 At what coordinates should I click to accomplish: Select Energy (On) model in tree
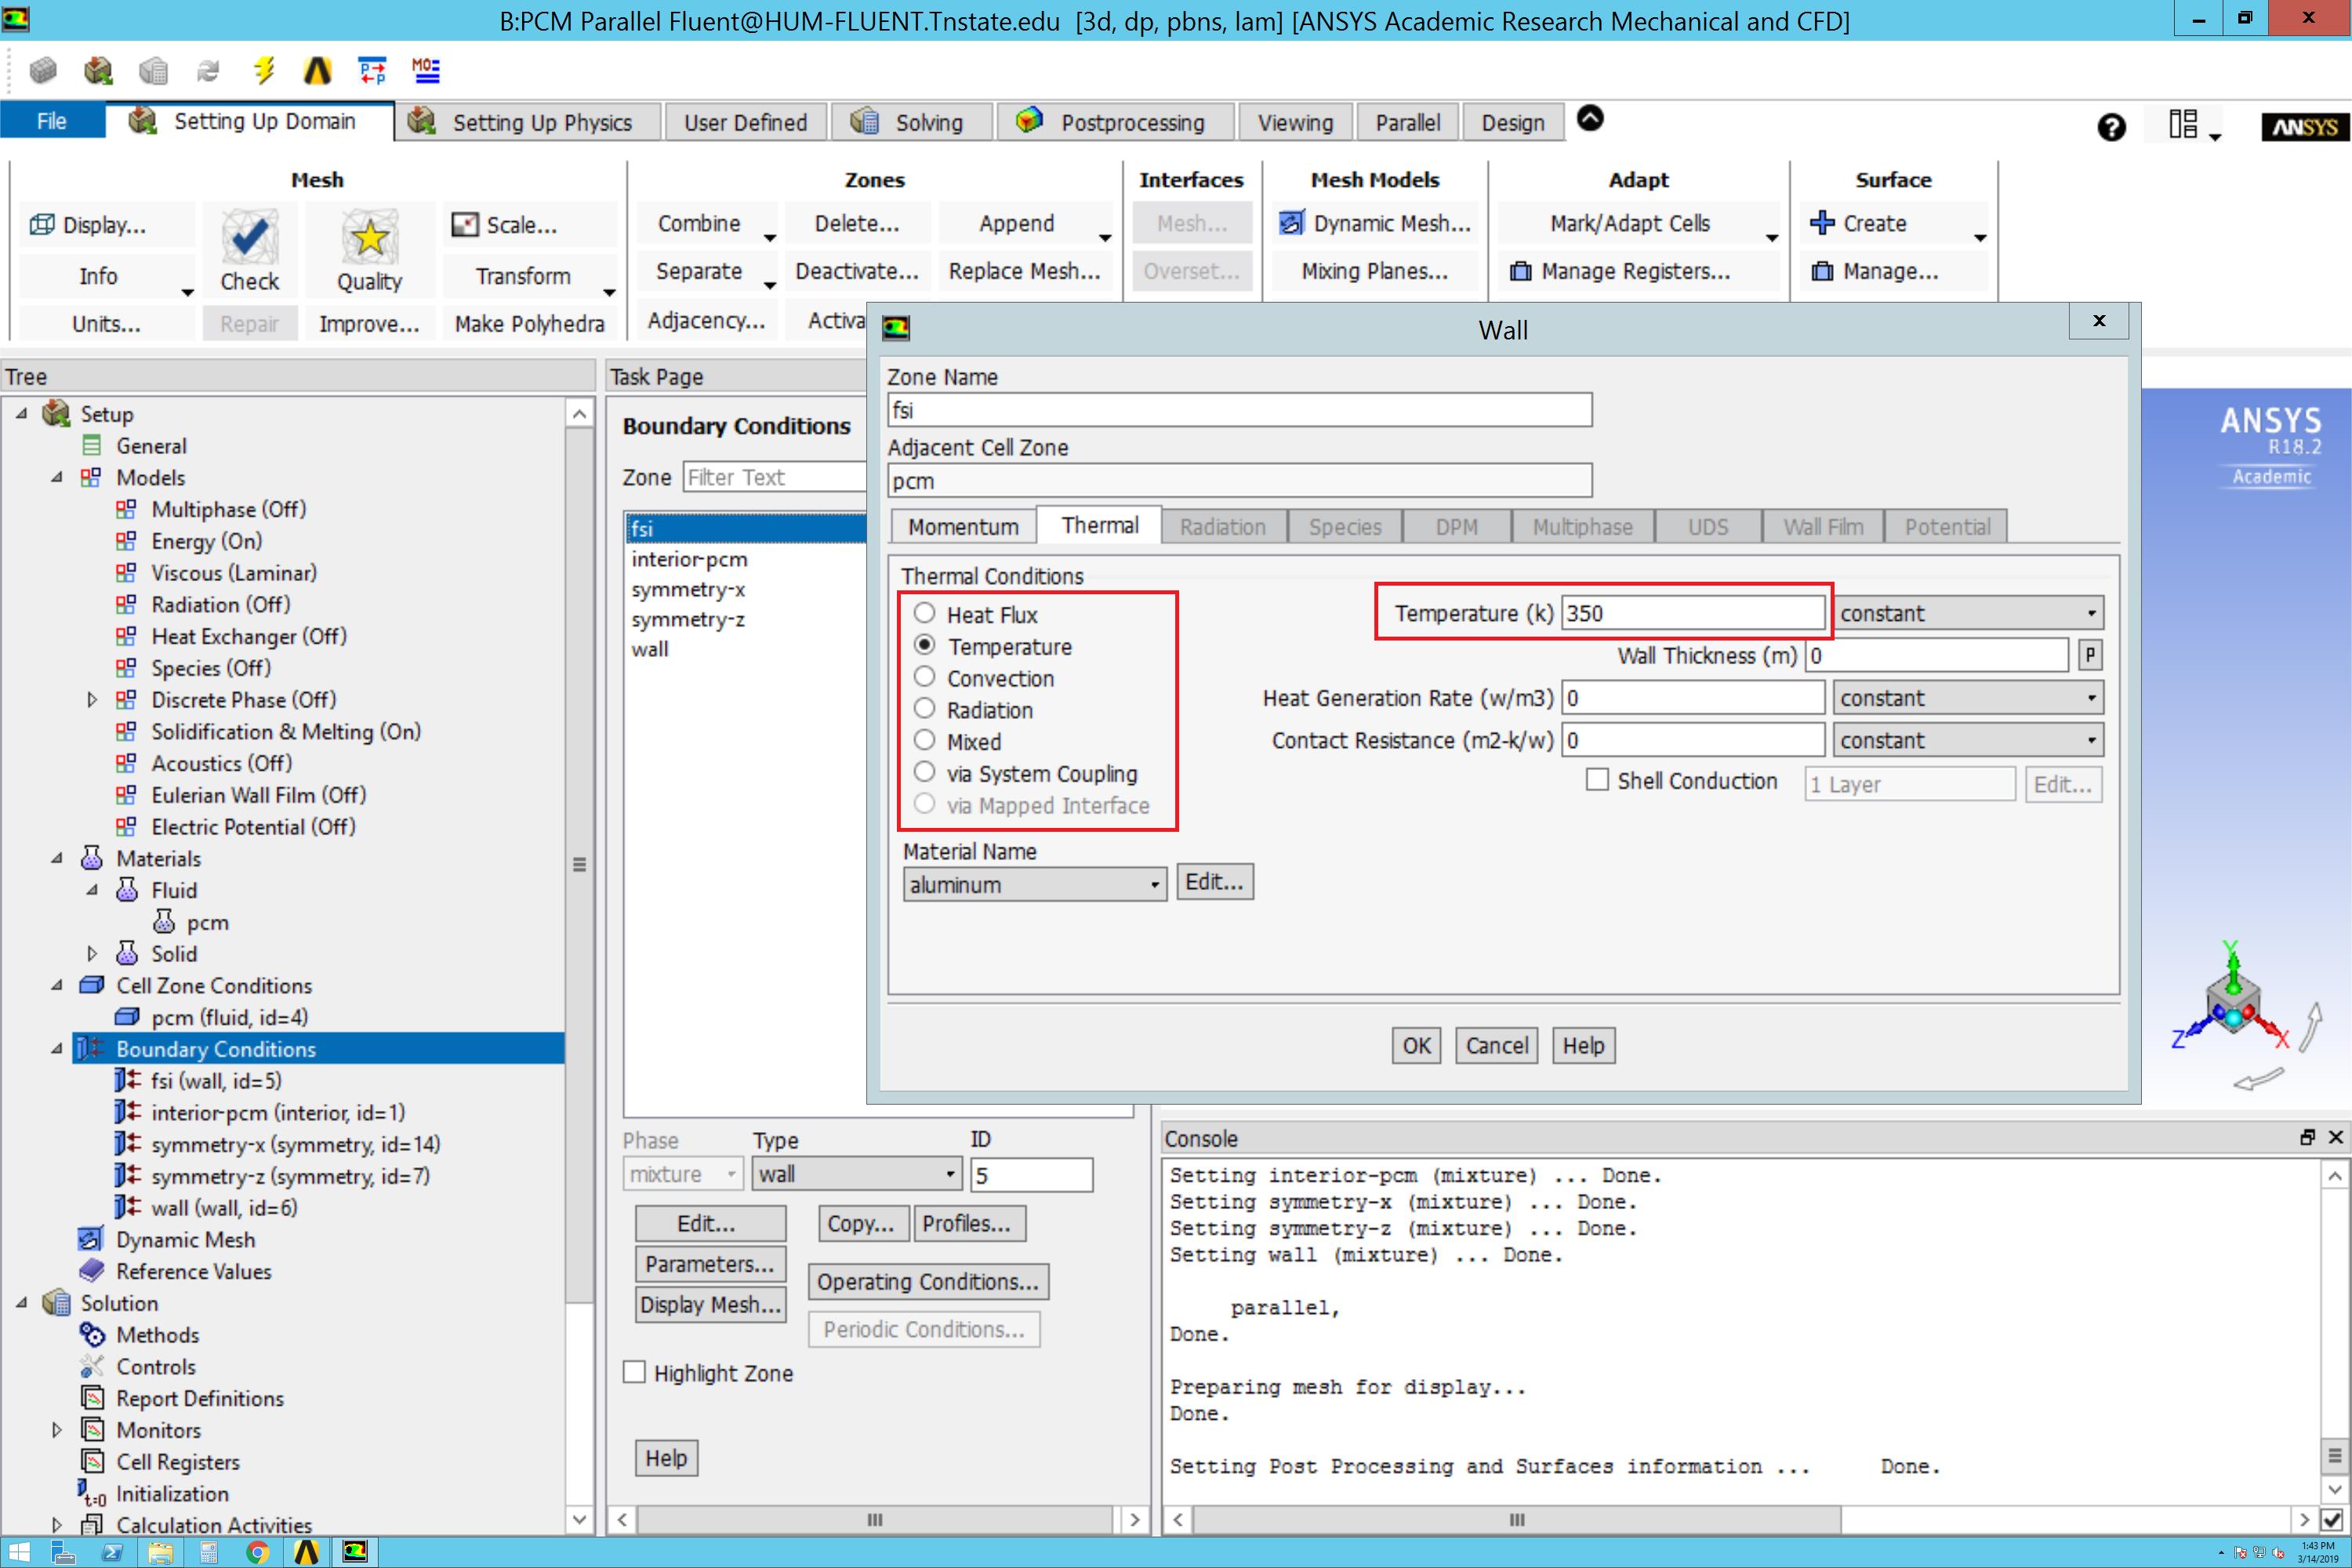pyautogui.click(x=206, y=541)
